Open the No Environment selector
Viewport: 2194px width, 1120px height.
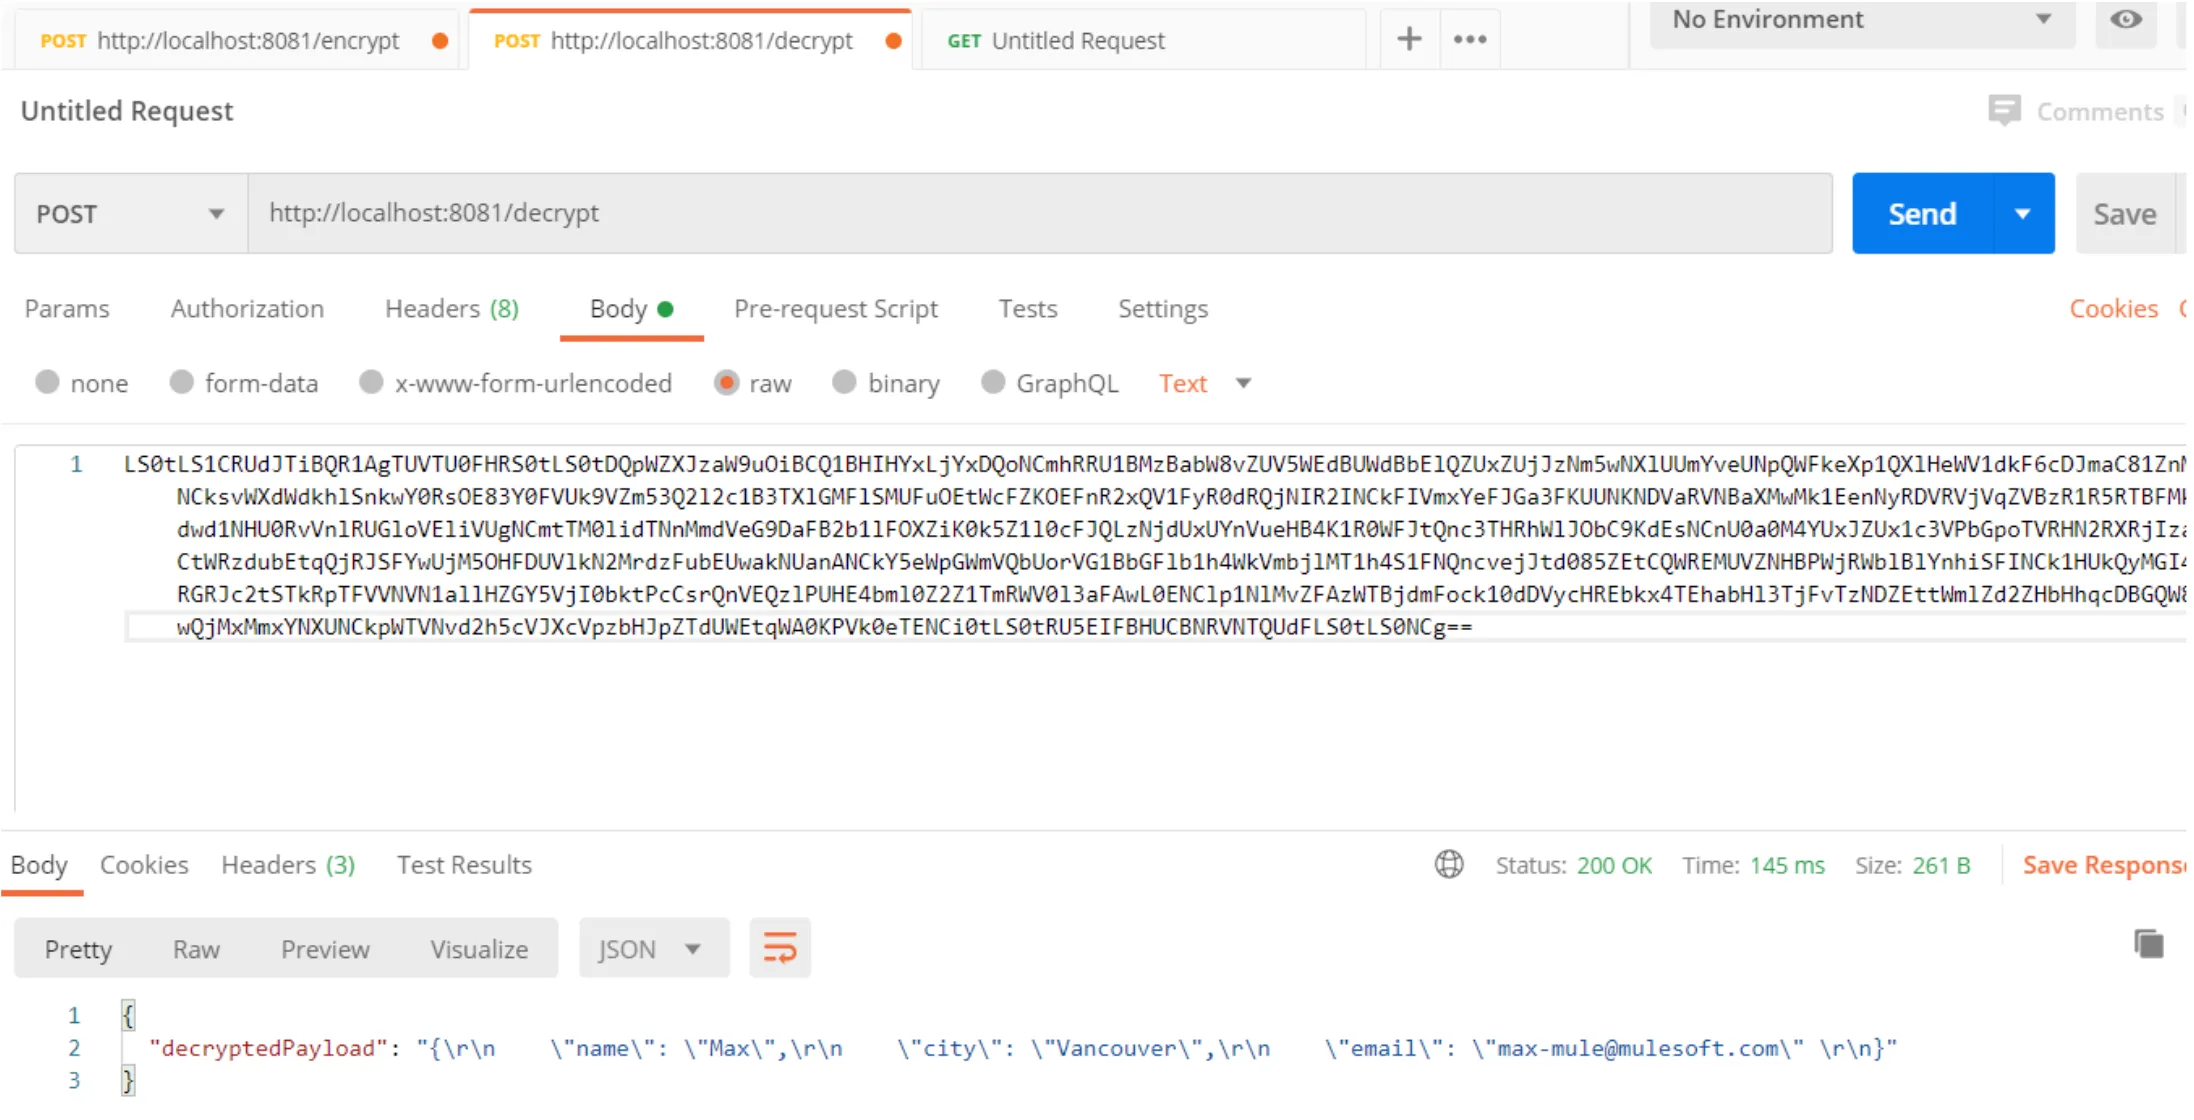[1862, 21]
